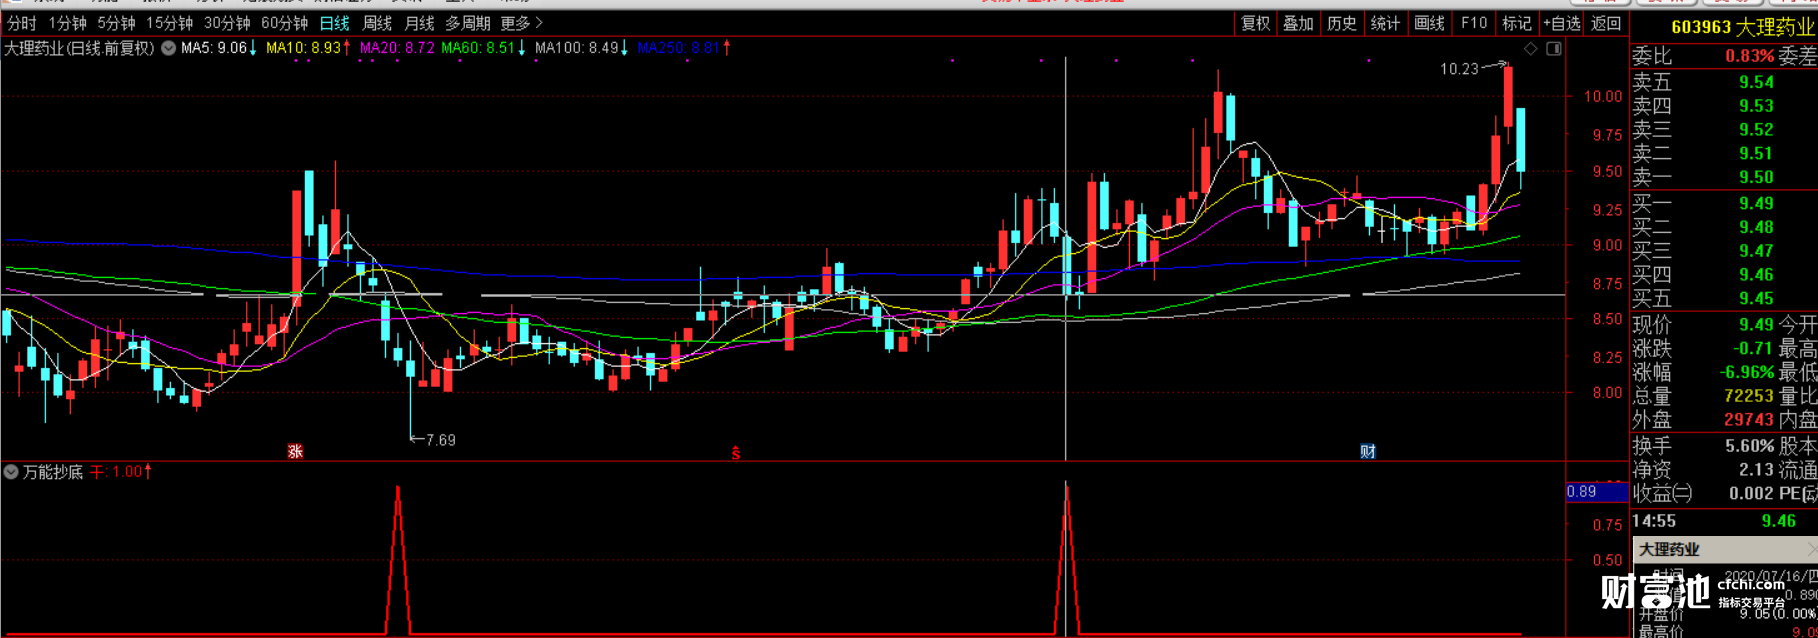The image size is (1818, 638).
Task: Click the 返回 back button
Action: (x=1605, y=23)
